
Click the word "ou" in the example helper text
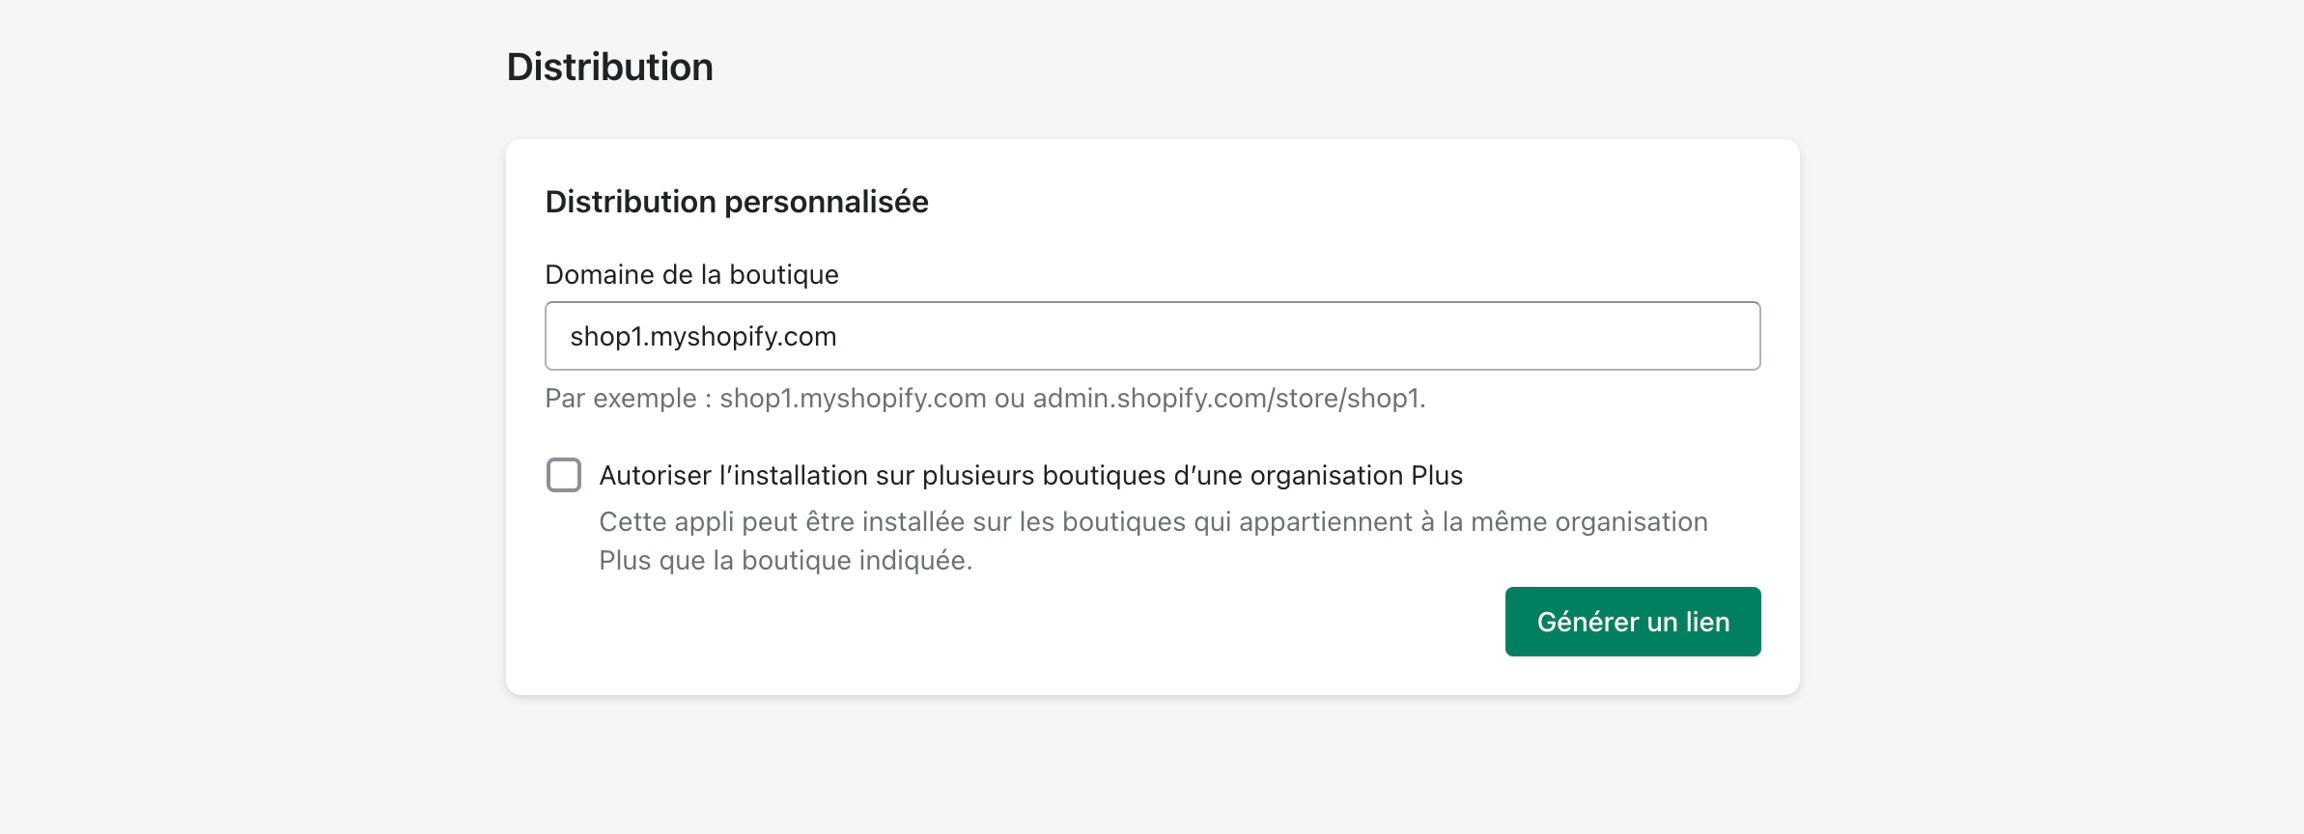point(1009,399)
